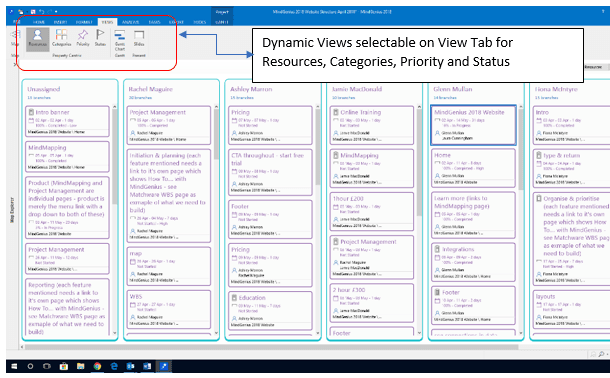Expand the Map Explorer side panel chevron
This screenshot has height=378, width=610.
click(15, 64)
